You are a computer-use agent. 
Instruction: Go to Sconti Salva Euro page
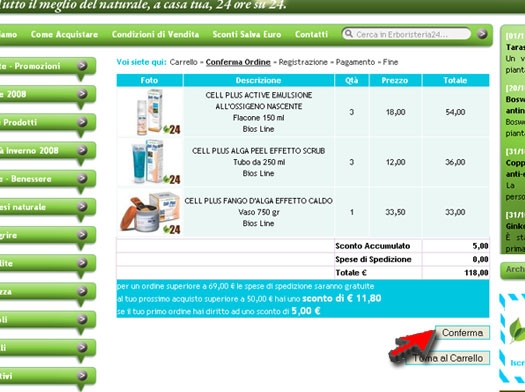tap(247, 34)
